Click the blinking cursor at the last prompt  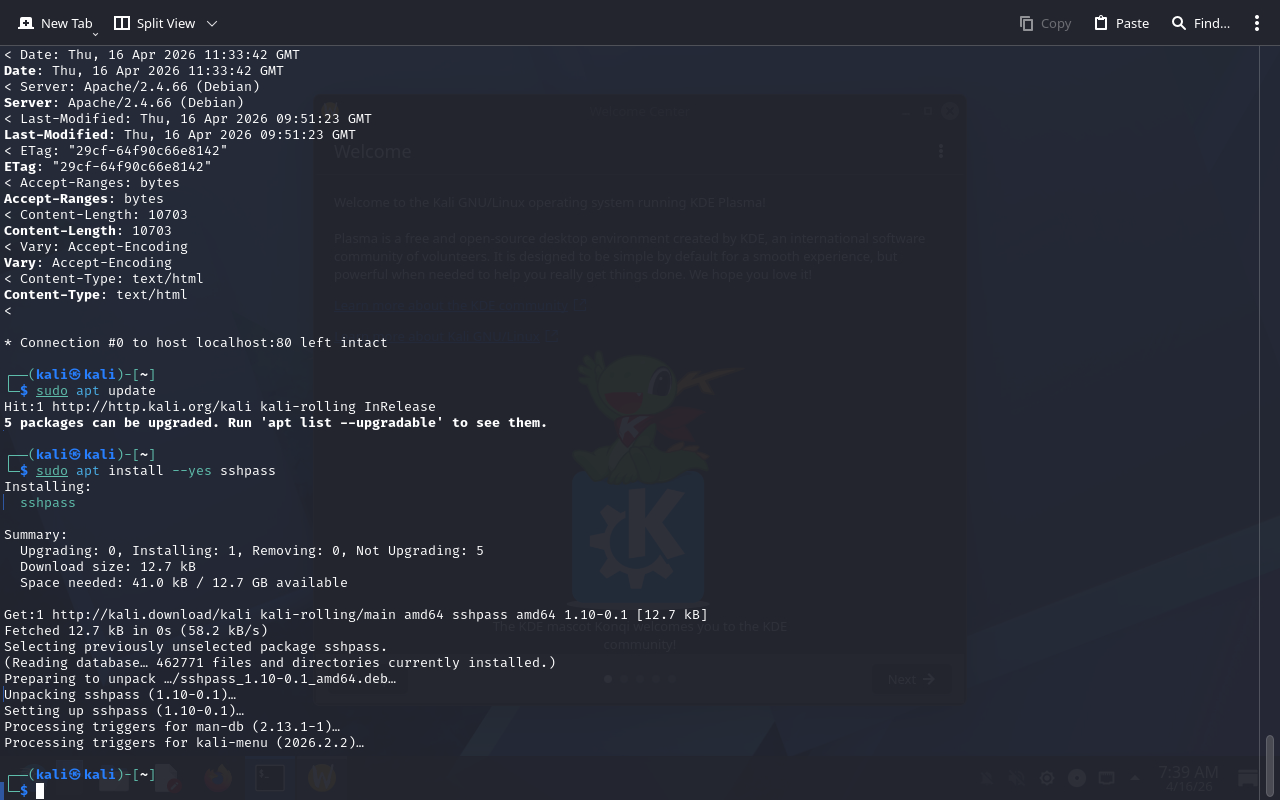pyautogui.click(x=41, y=791)
